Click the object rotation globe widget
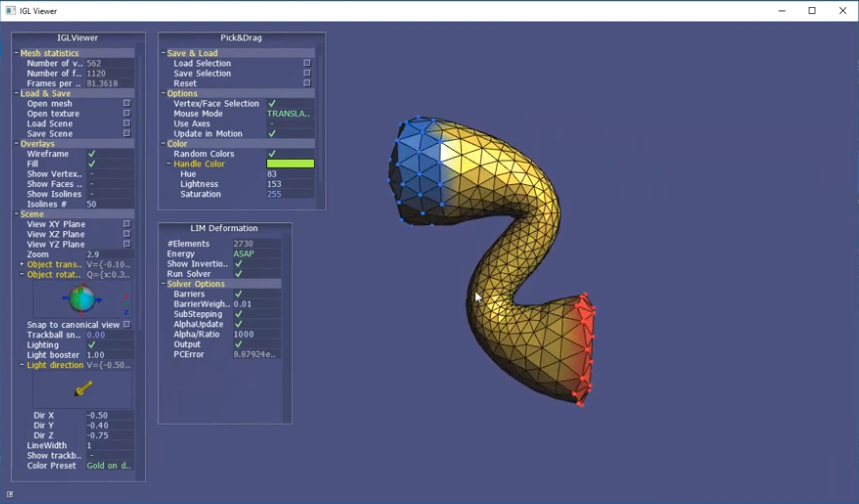The width and height of the screenshot is (859, 504). point(82,299)
